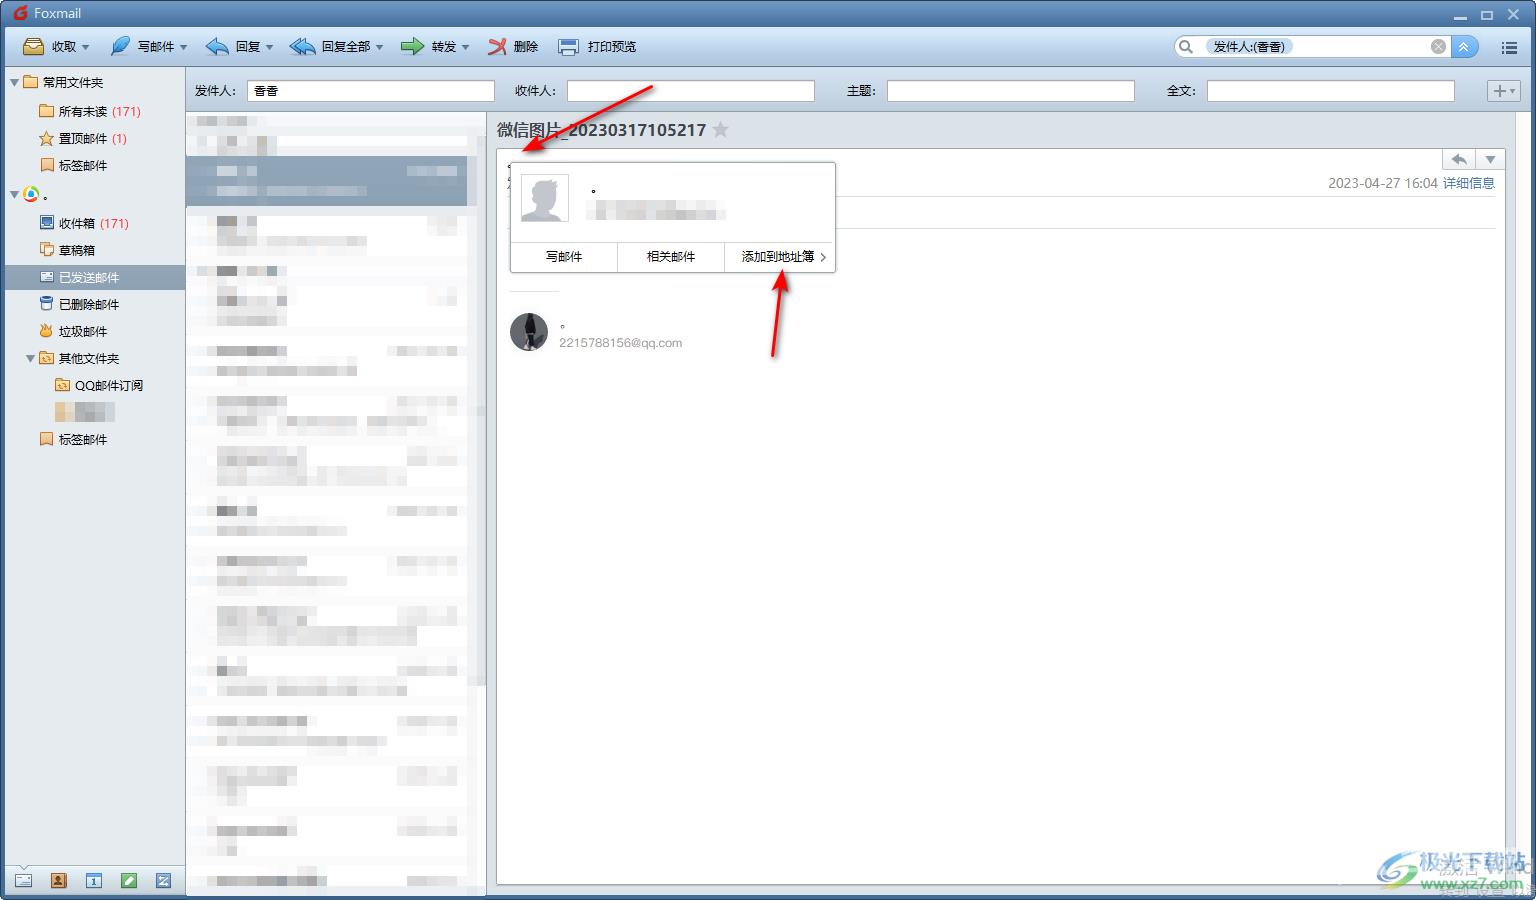Open the 所有未读 folder
The width and height of the screenshot is (1536, 900).
tap(95, 111)
